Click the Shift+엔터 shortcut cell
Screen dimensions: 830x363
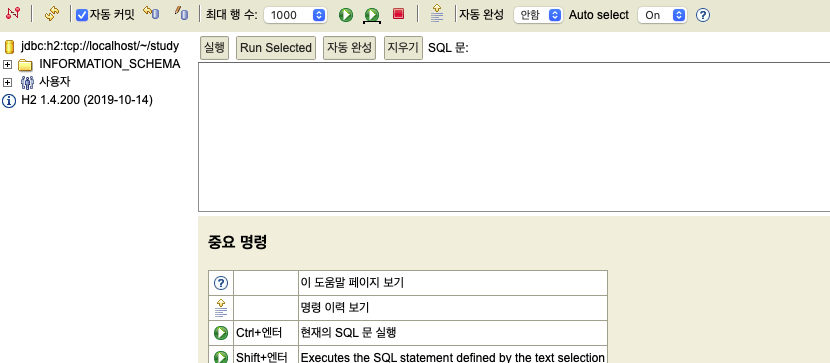(x=266, y=355)
